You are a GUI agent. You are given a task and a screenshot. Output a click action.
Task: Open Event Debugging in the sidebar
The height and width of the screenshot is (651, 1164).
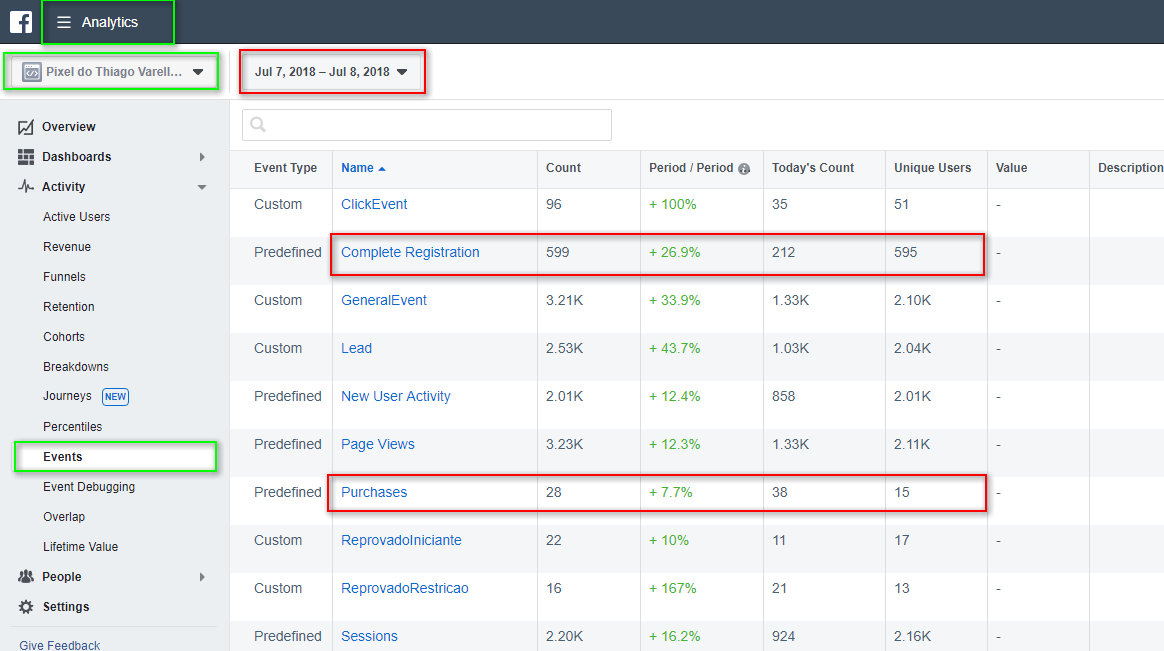(x=89, y=487)
